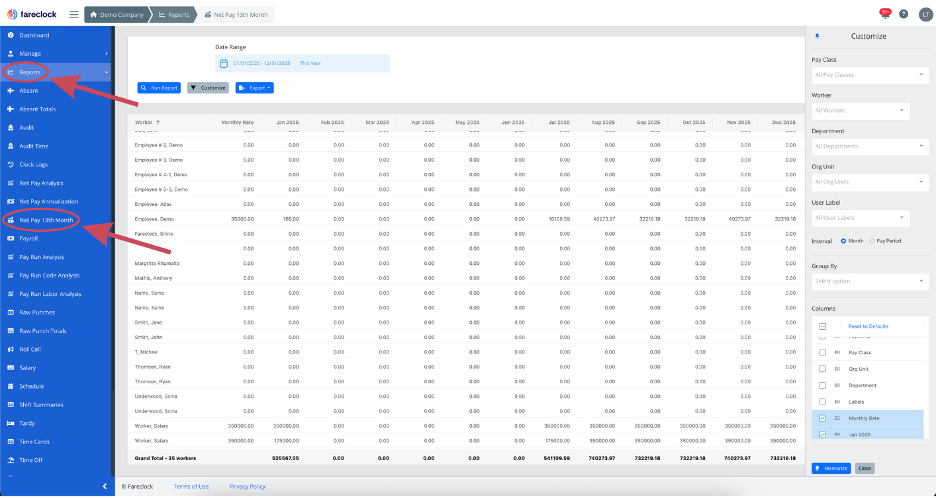Toggle the select-all columns checkbox

tap(823, 327)
